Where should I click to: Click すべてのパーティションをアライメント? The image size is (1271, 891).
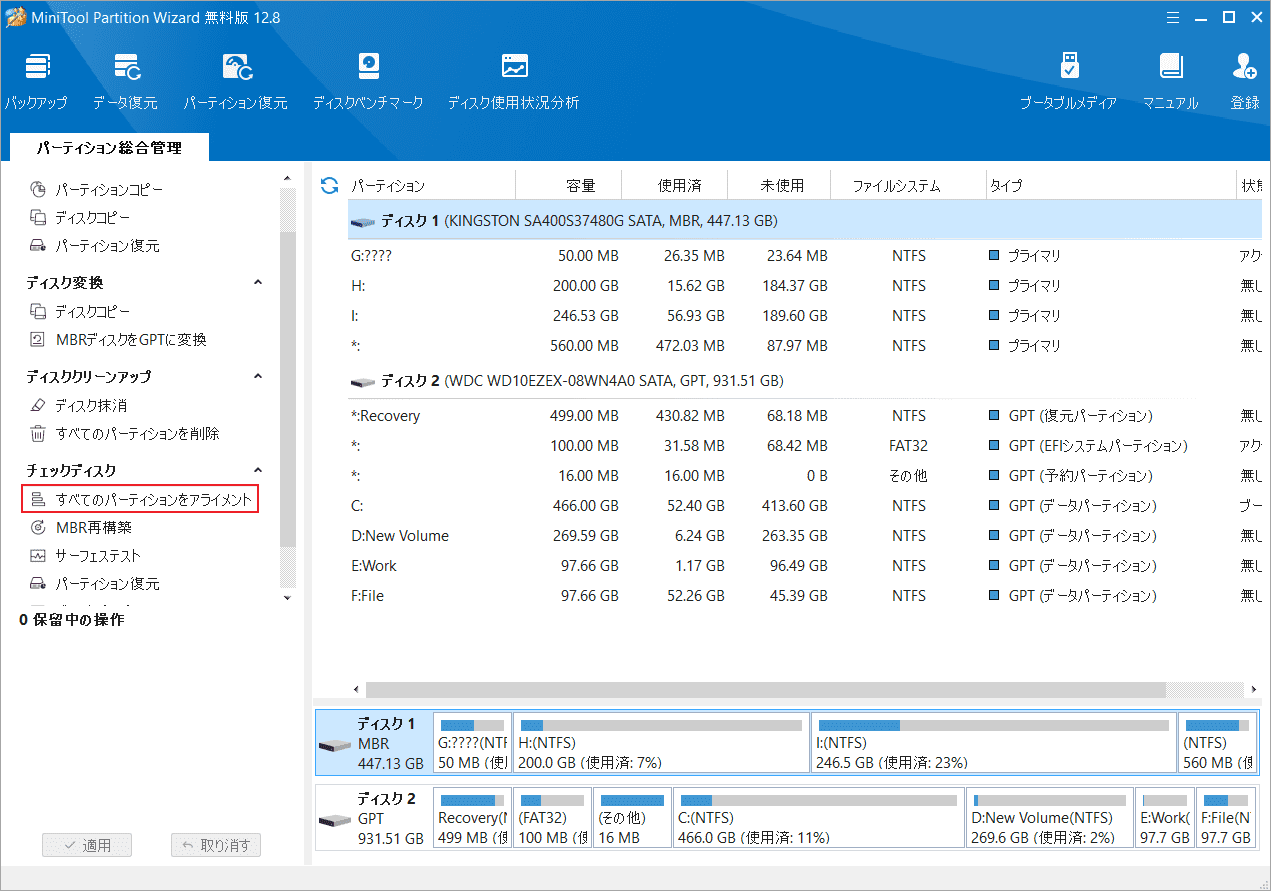pyautogui.click(x=140, y=499)
